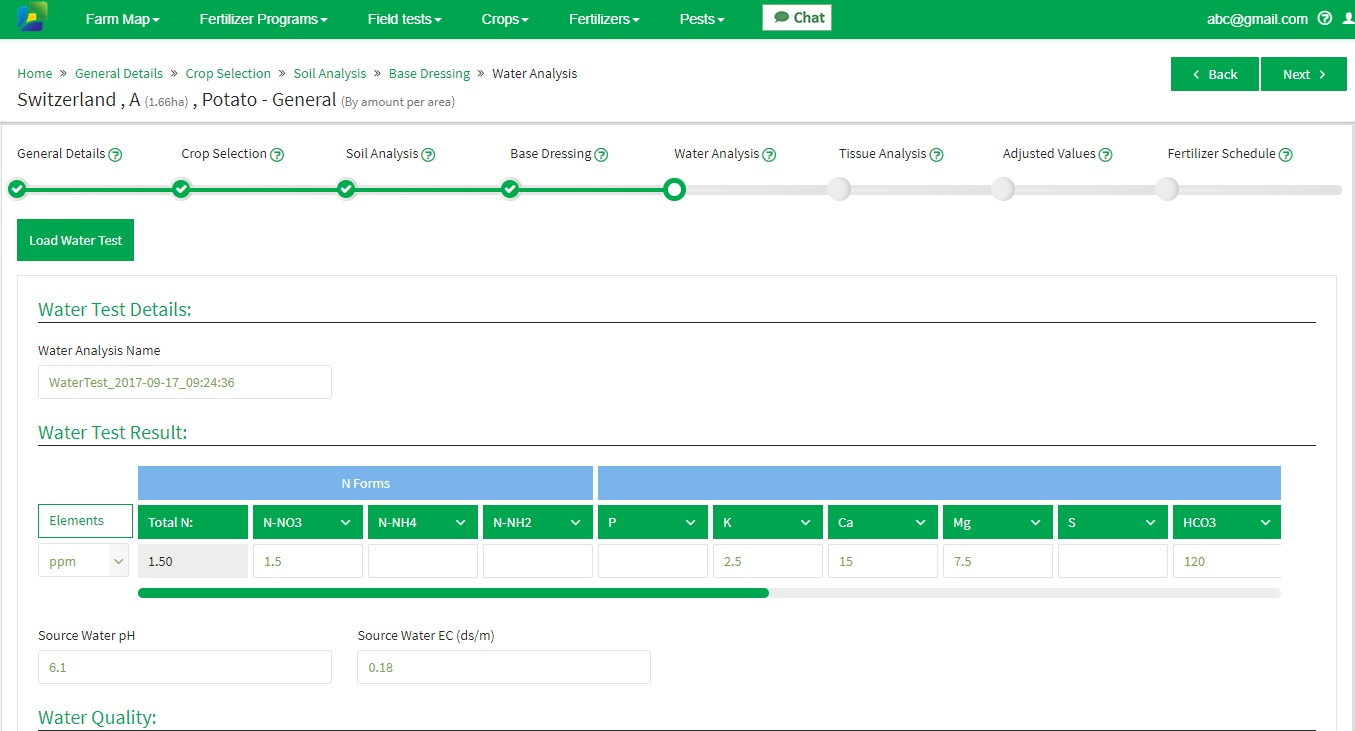Click the horizontal table scrollbar
This screenshot has width=1355, height=731.
pos(453,593)
